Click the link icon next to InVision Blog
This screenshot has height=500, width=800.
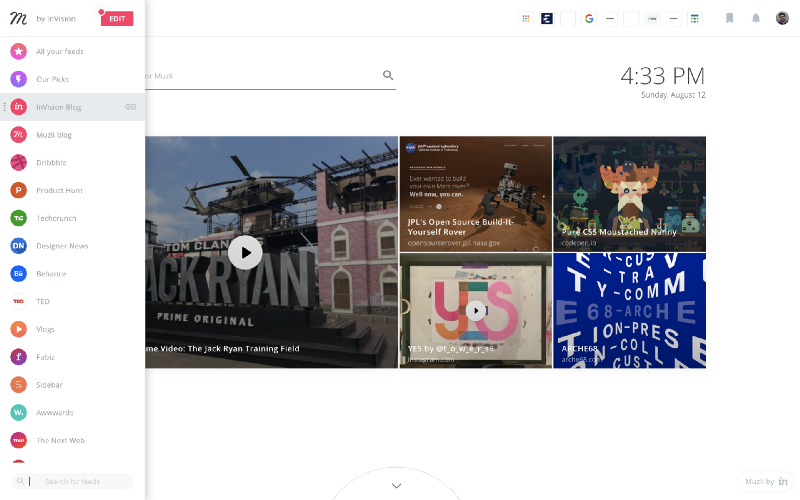click(x=131, y=107)
